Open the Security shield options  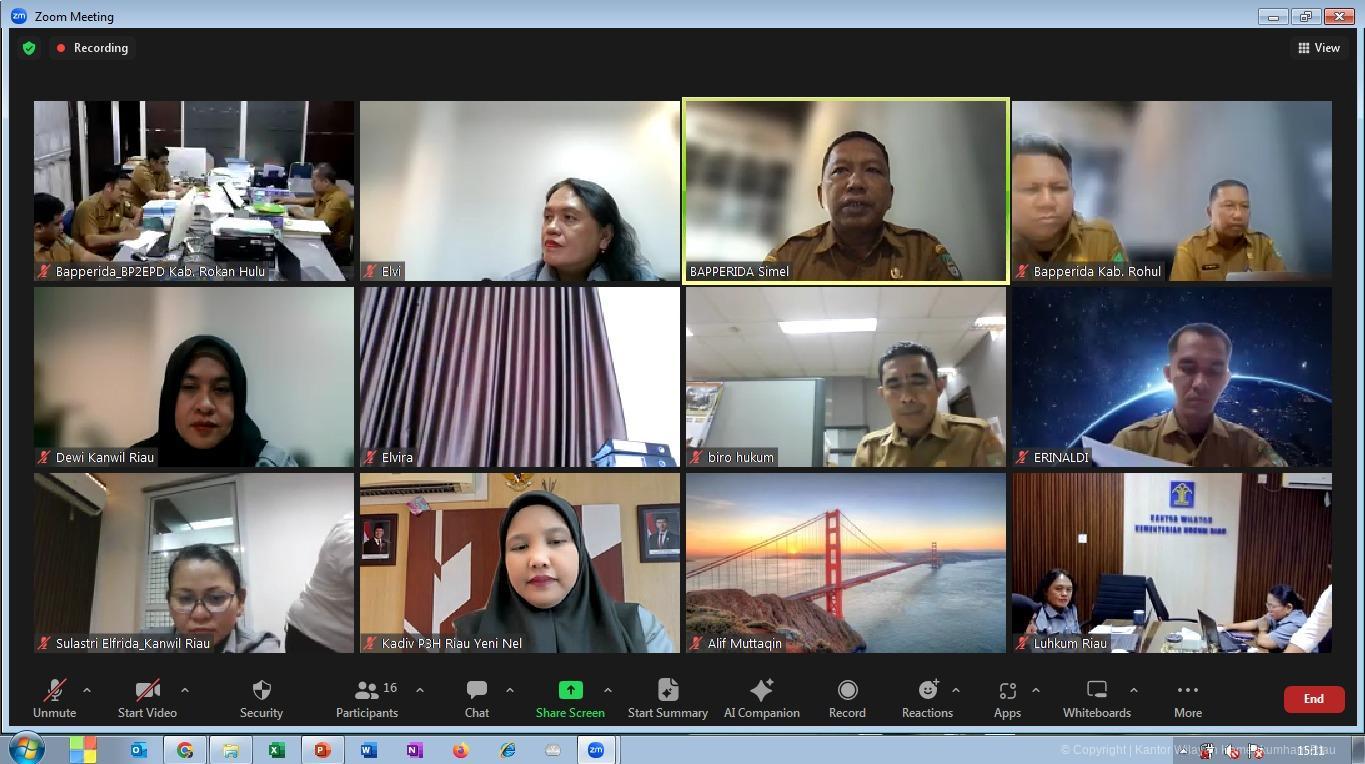(261, 699)
